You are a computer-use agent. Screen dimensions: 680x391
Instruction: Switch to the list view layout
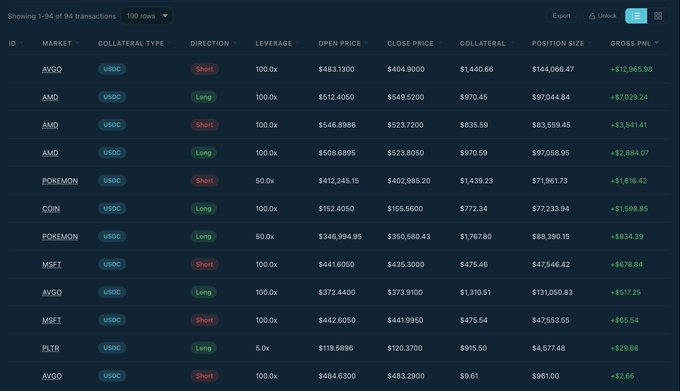pyautogui.click(x=636, y=16)
